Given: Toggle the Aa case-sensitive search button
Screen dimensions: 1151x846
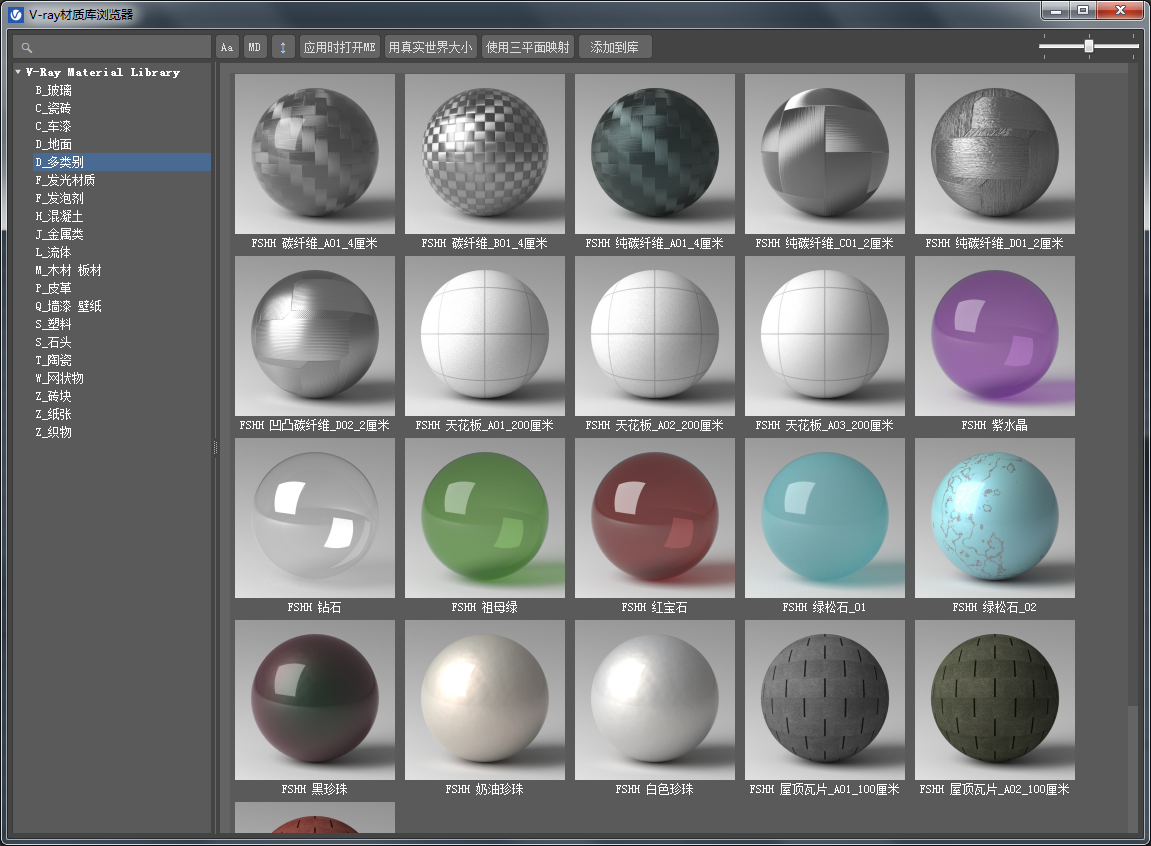Looking at the screenshot, I should pos(227,48).
